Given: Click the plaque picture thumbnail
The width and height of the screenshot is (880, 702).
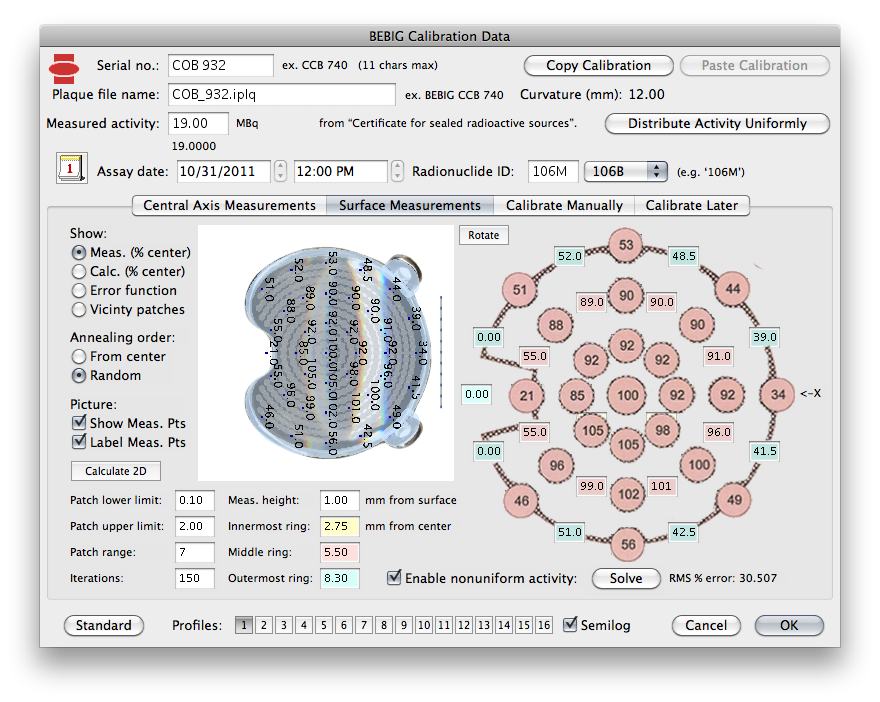Looking at the screenshot, I should [326, 353].
